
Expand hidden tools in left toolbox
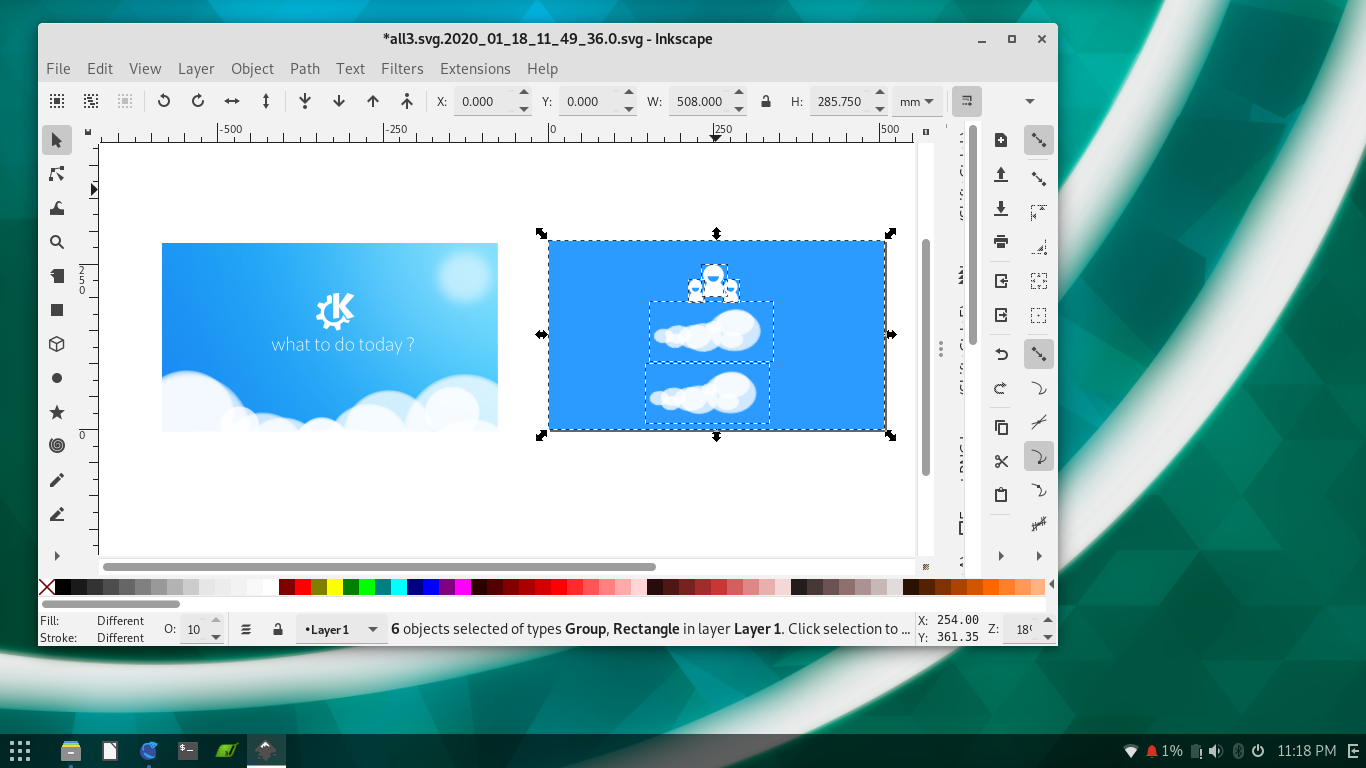tap(57, 556)
